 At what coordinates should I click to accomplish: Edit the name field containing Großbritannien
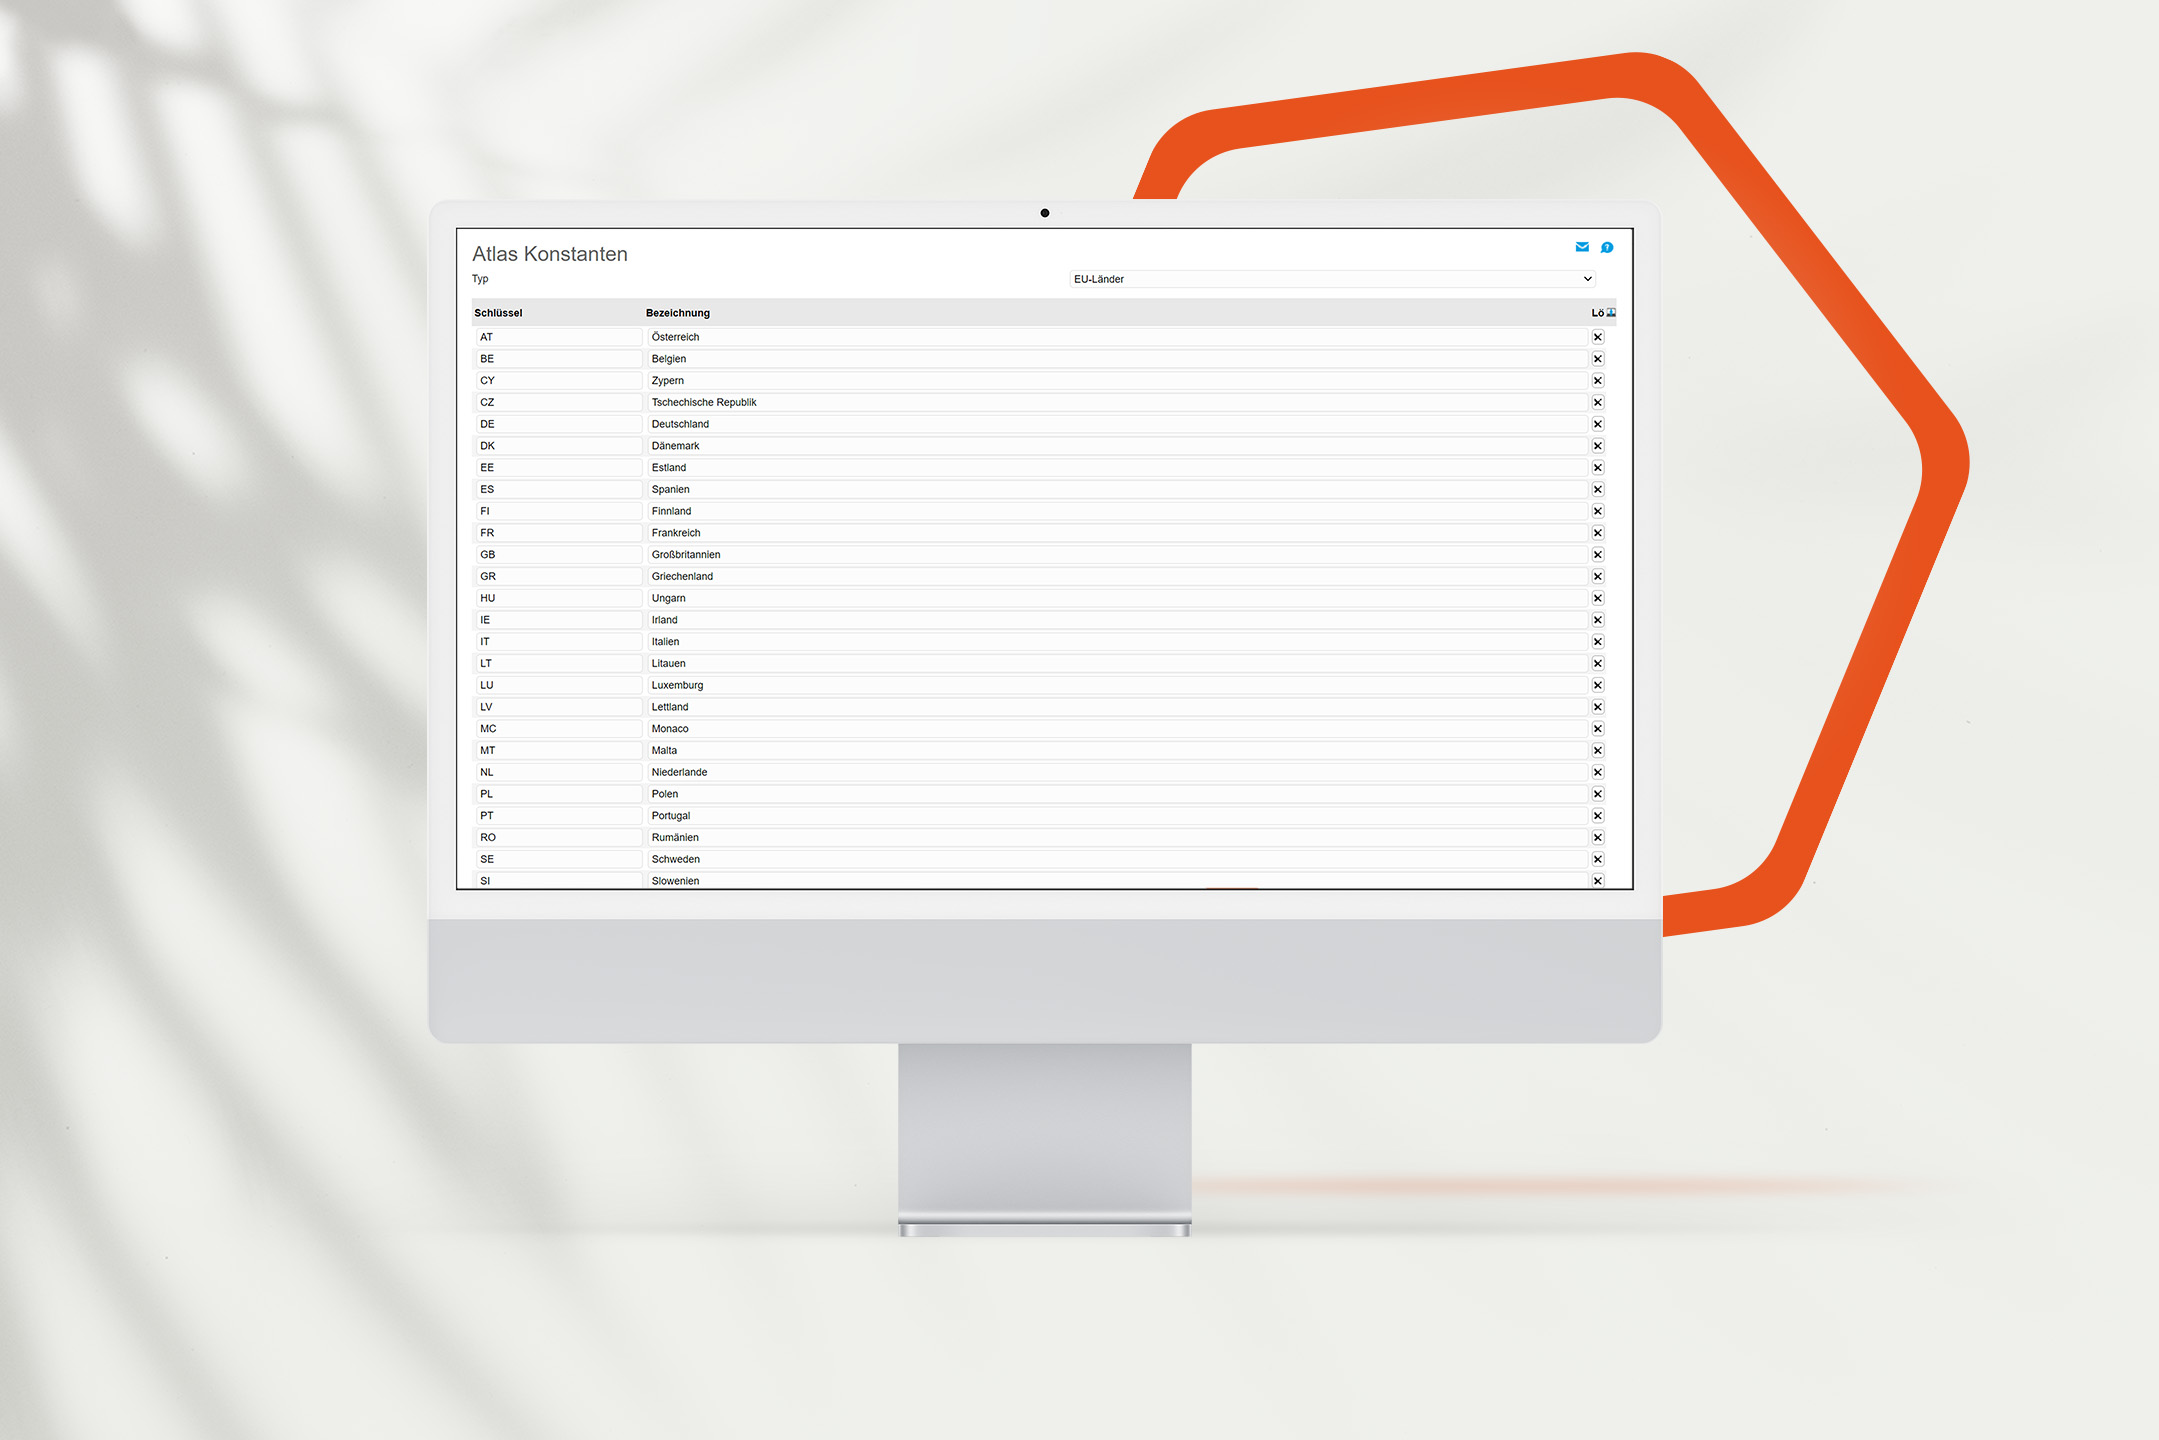[1117, 555]
